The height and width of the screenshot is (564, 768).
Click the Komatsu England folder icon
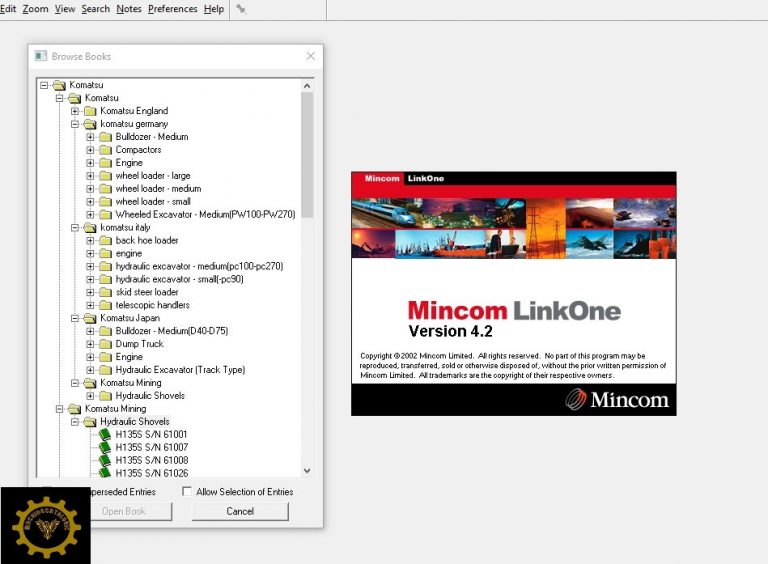(x=90, y=111)
